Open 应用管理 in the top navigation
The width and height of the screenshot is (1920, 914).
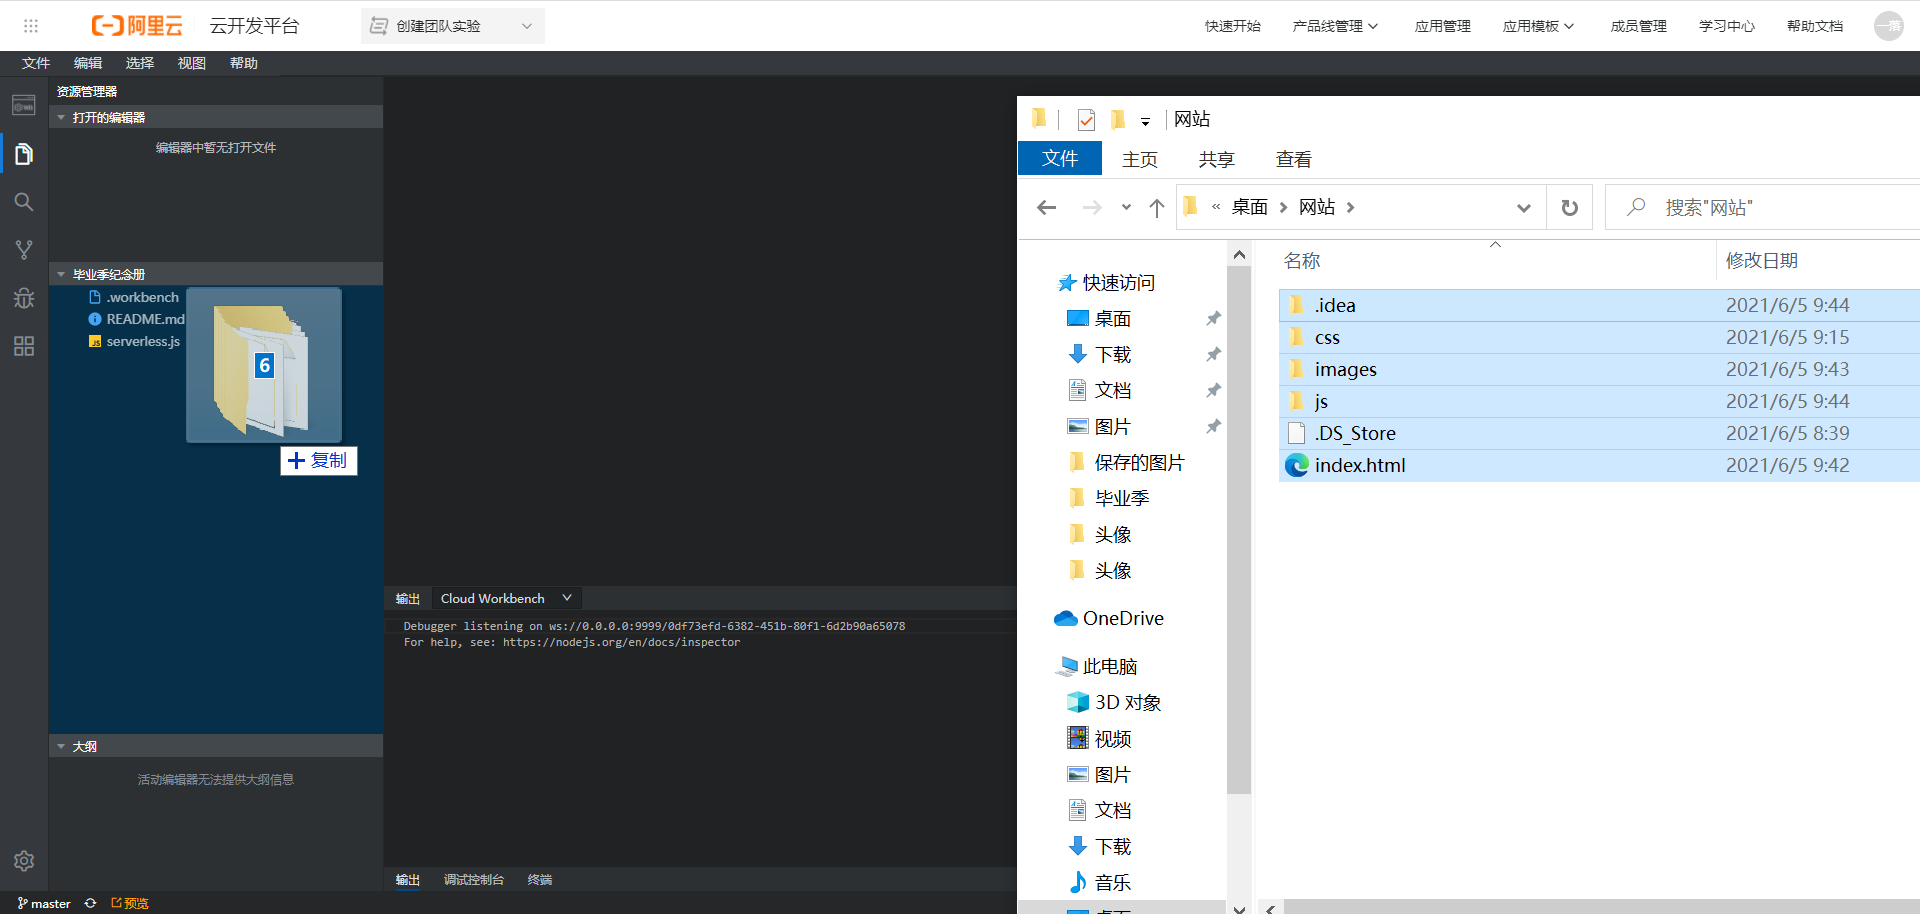coord(1443,26)
